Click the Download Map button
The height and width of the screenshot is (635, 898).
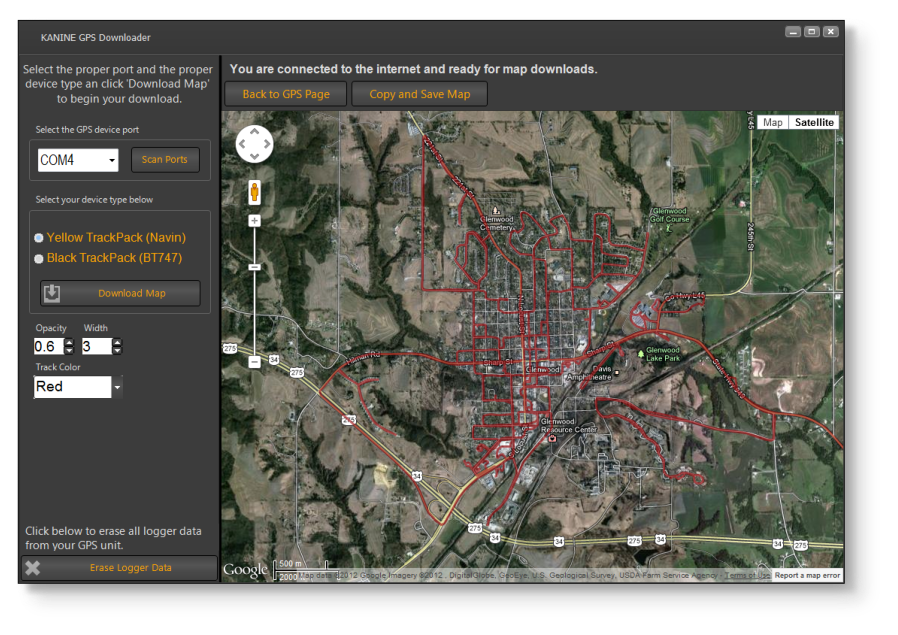[120, 293]
